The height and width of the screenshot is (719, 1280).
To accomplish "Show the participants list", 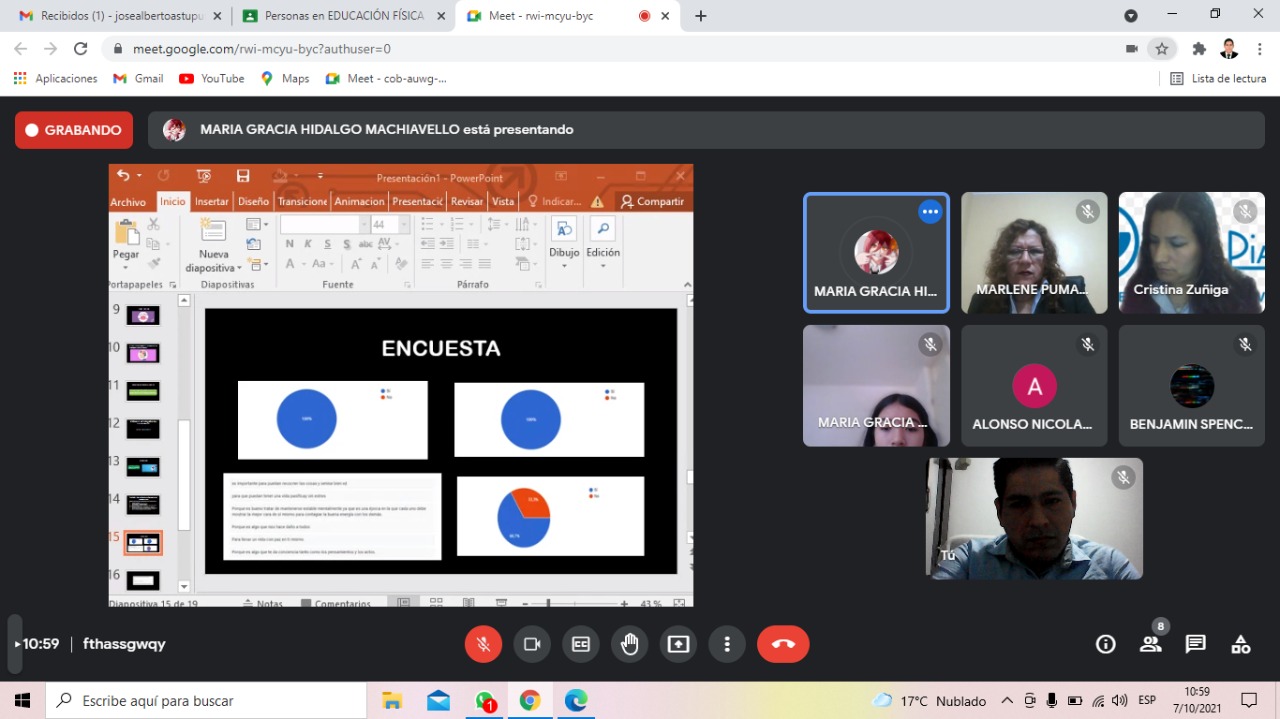I will tap(1151, 644).
